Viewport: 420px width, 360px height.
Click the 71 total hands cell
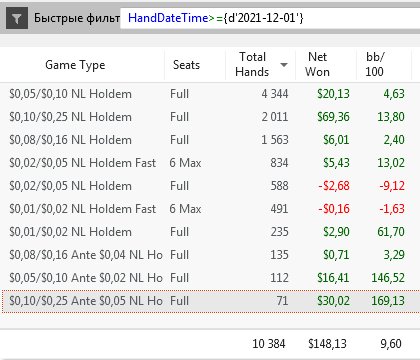click(x=282, y=301)
